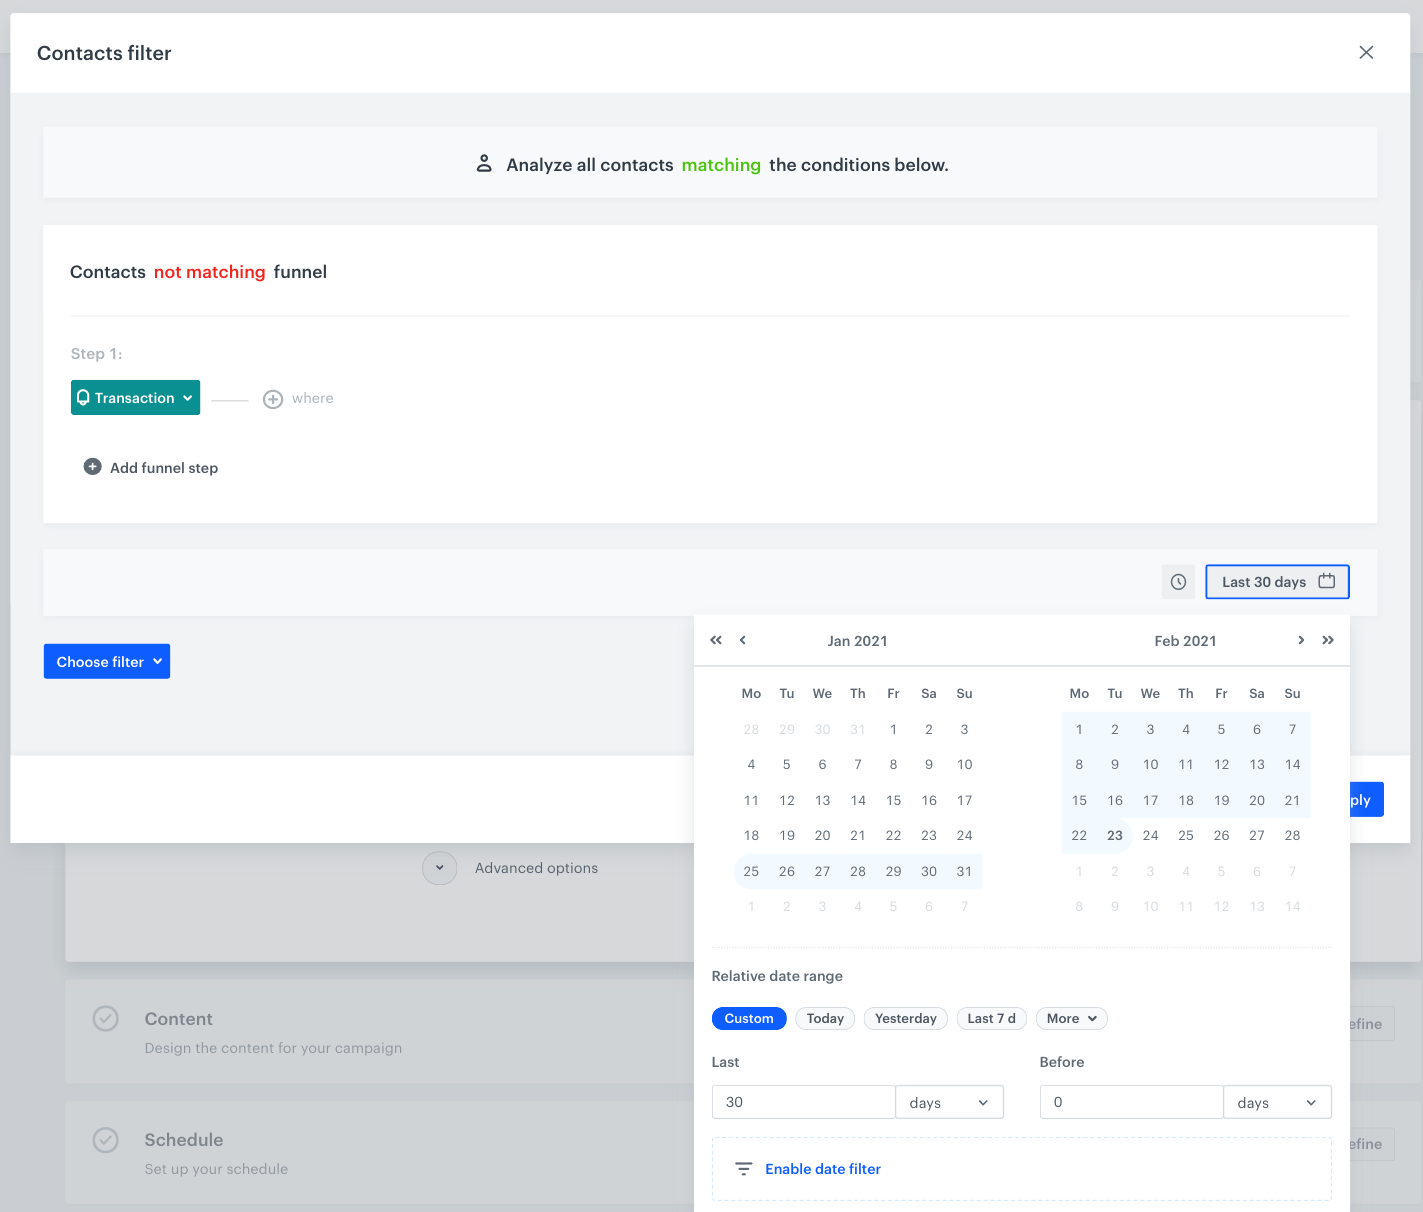The width and height of the screenshot is (1423, 1212).
Task: Jump to previous year with double-left arrow
Action: (x=716, y=640)
